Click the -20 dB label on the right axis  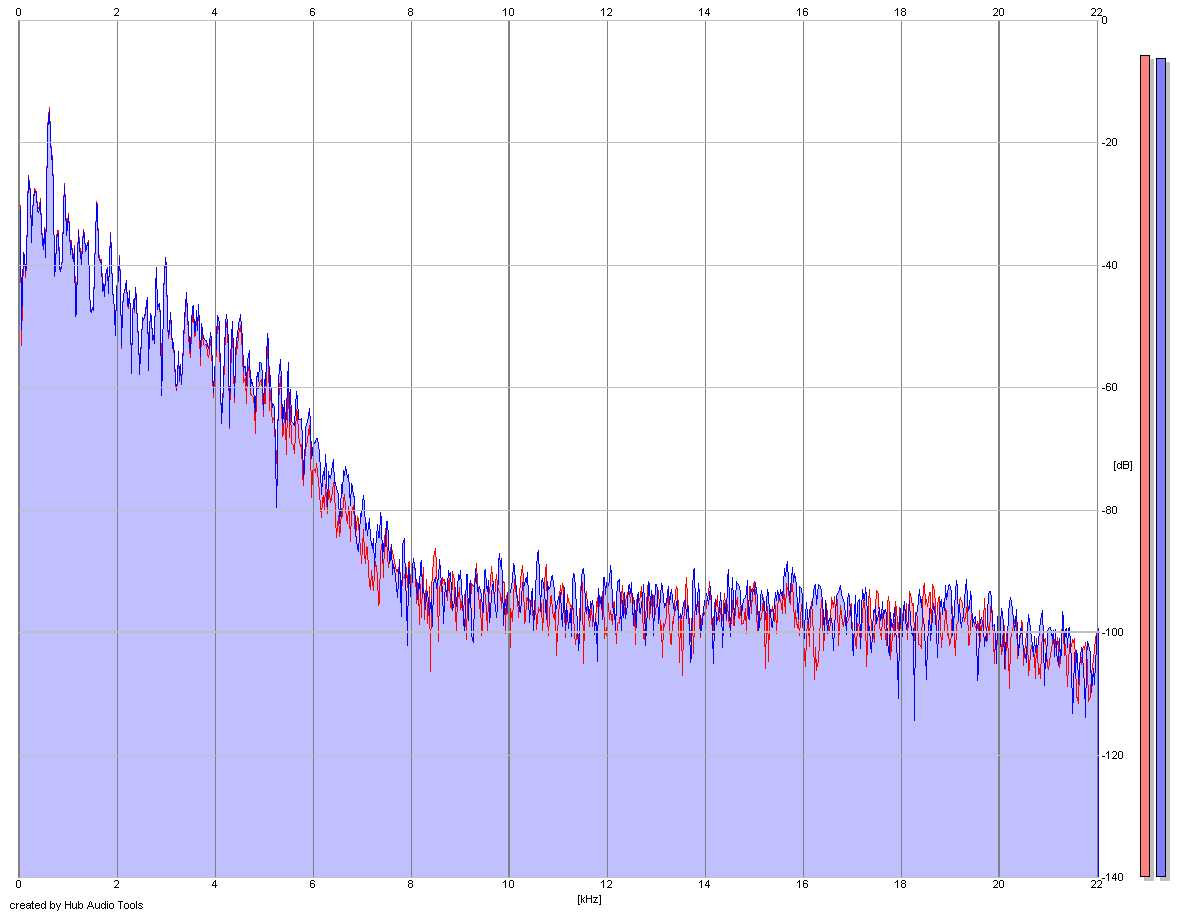[1110, 142]
